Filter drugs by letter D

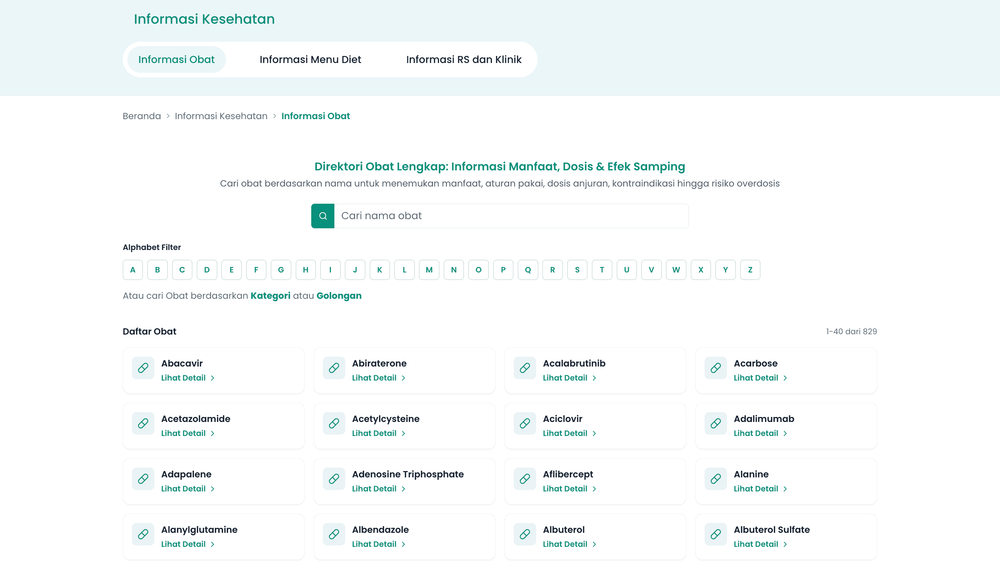pos(207,270)
